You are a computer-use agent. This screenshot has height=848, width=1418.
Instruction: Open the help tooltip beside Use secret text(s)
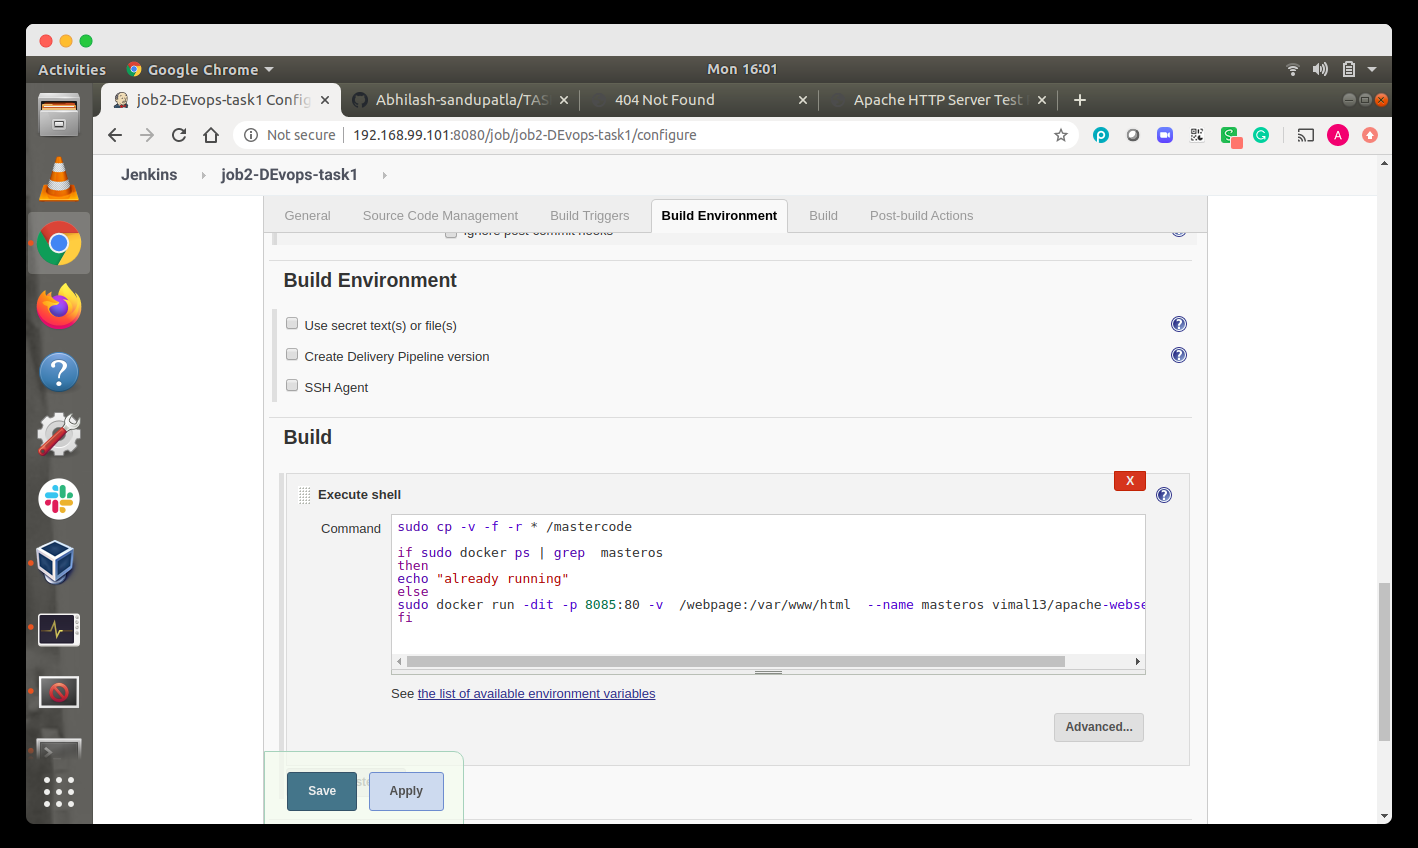pos(1179,324)
